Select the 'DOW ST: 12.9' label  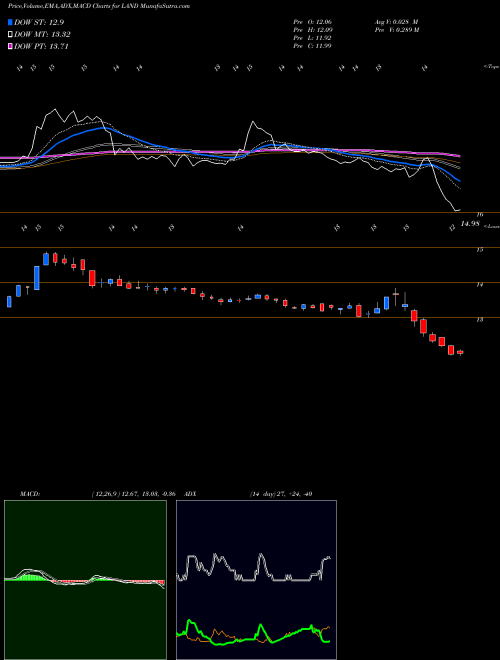click(39, 22)
